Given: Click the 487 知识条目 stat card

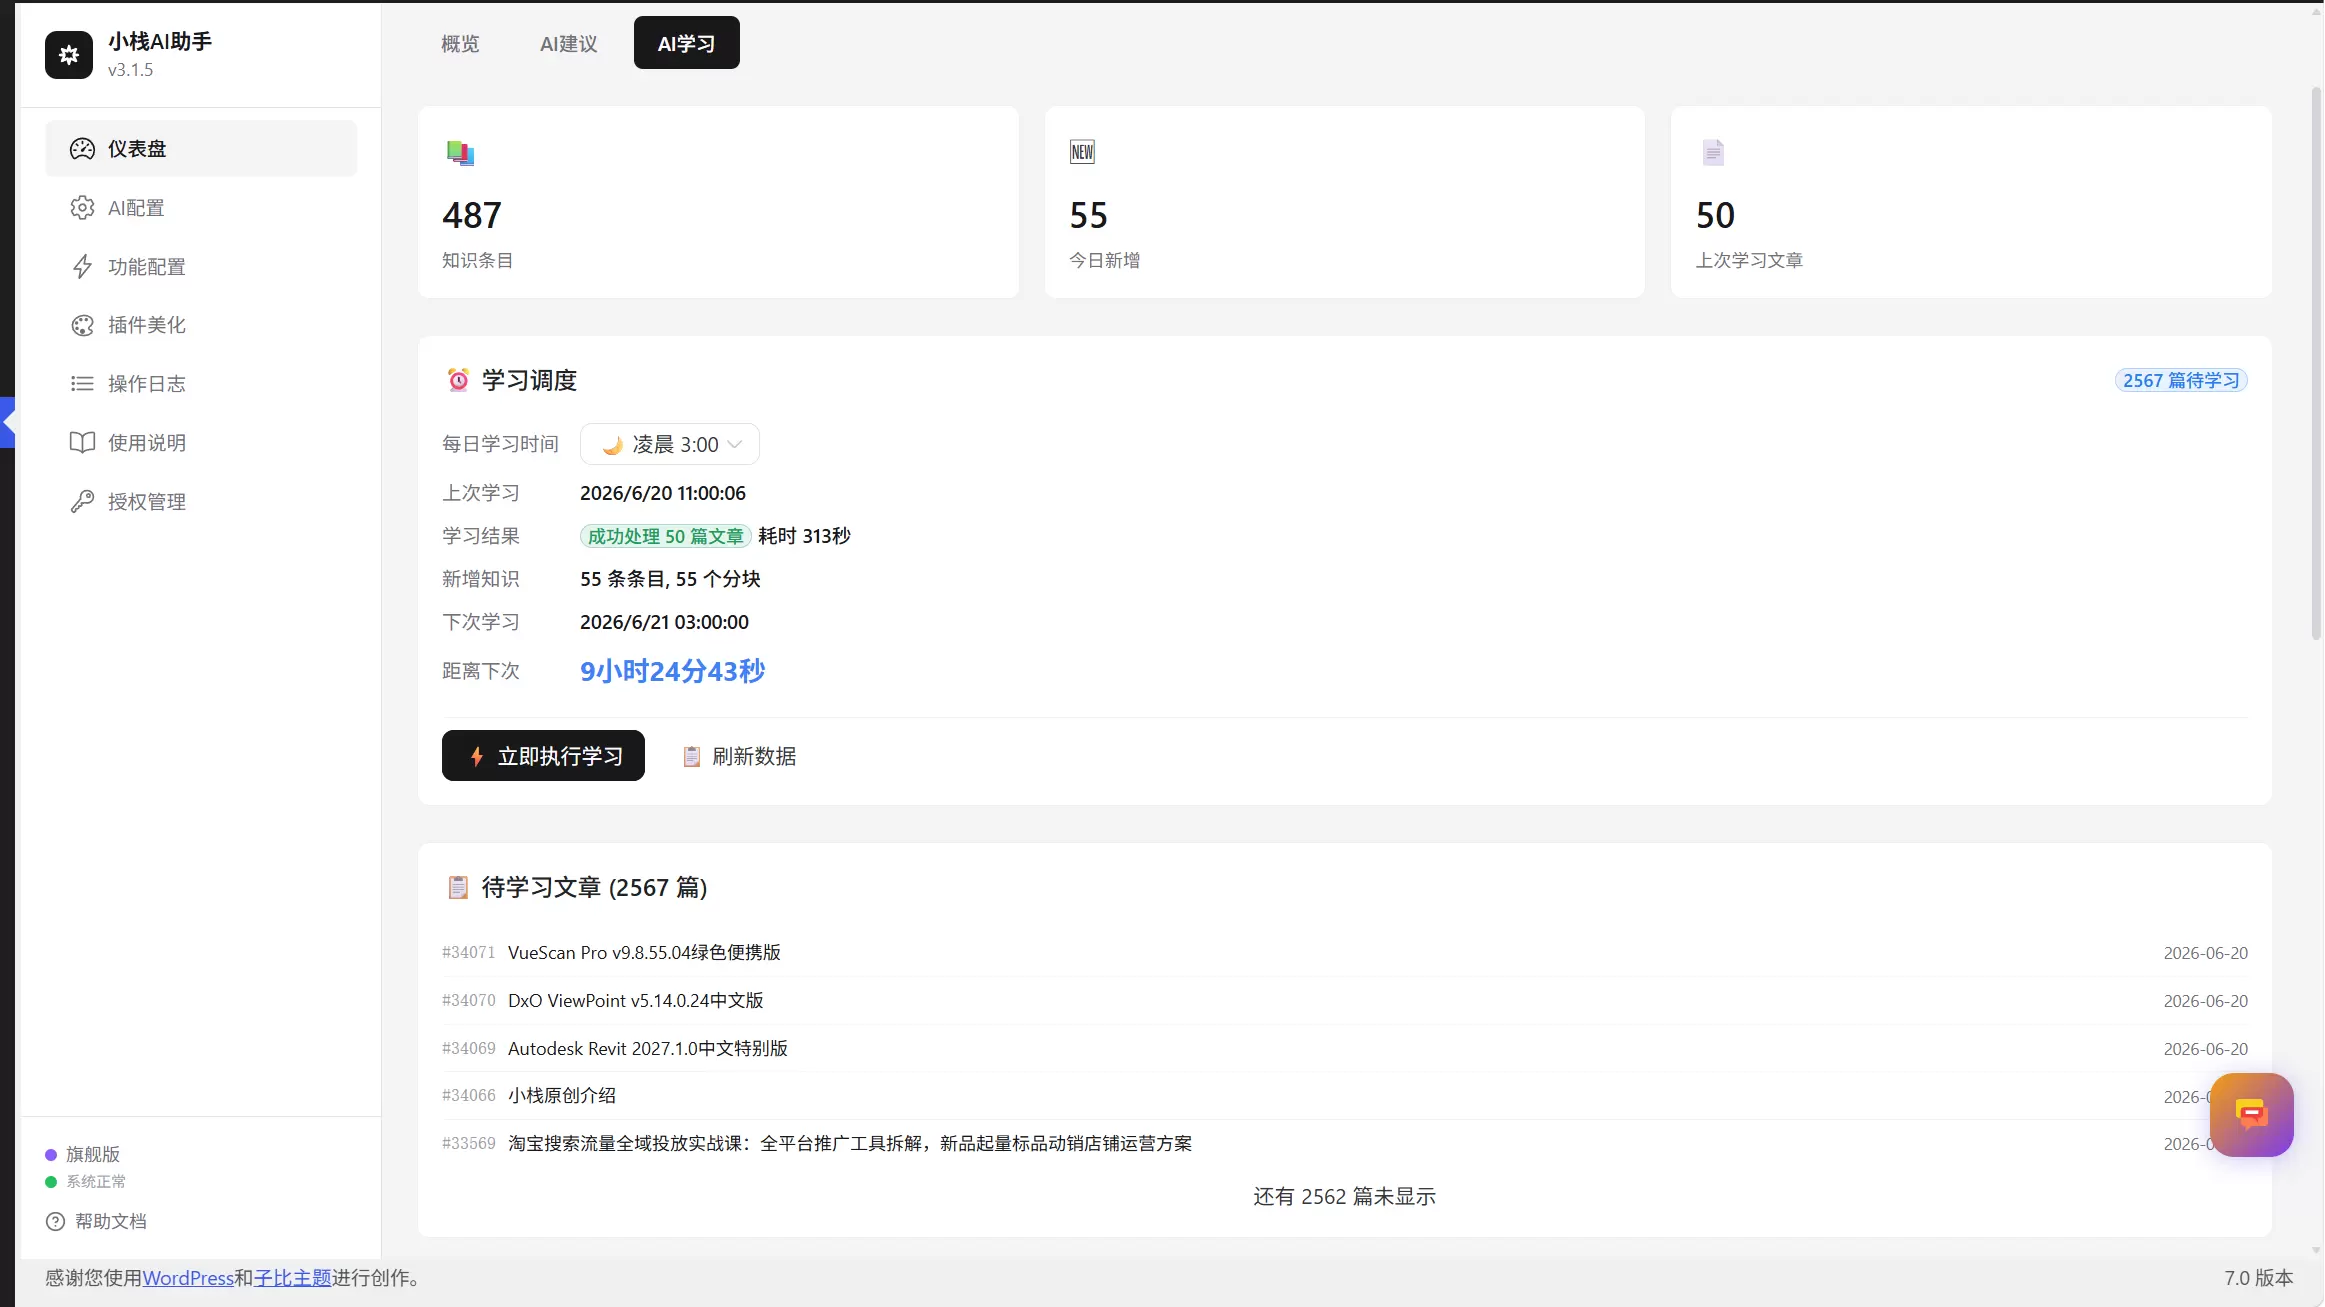Looking at the screenshot, I should pos(718,202).
